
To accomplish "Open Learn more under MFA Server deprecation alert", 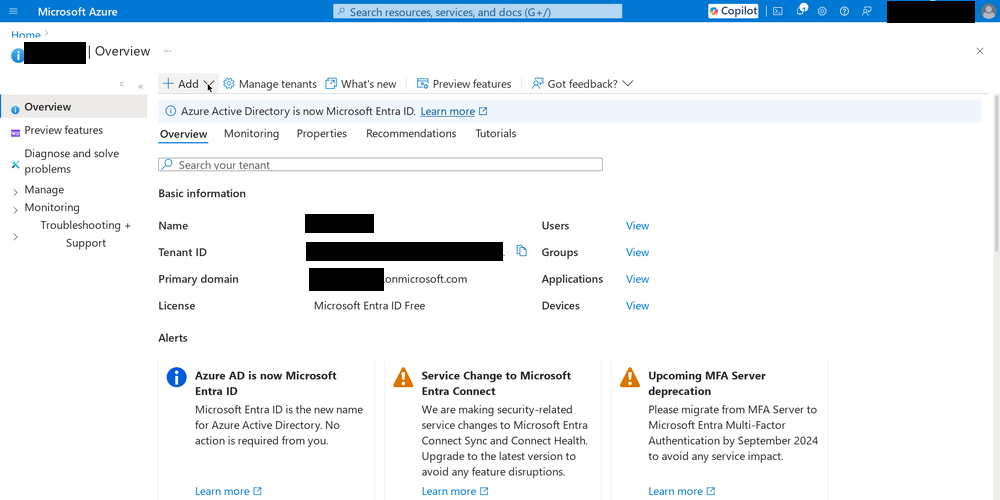I will click(682, 491).
